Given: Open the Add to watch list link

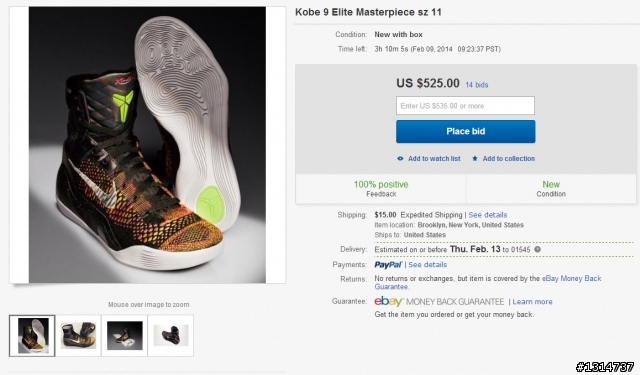Looking at the screenshot, I should coord(434,158).
